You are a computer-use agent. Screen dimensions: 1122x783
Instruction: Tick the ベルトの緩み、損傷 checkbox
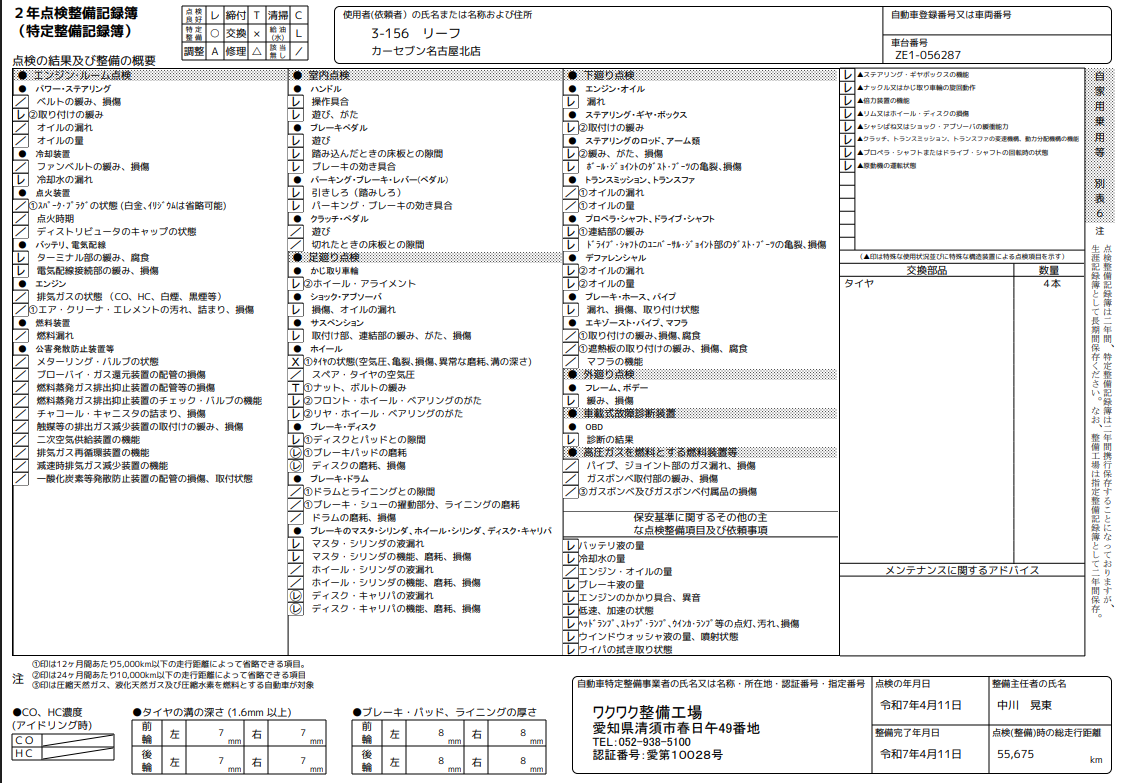[x=21, y=102]
